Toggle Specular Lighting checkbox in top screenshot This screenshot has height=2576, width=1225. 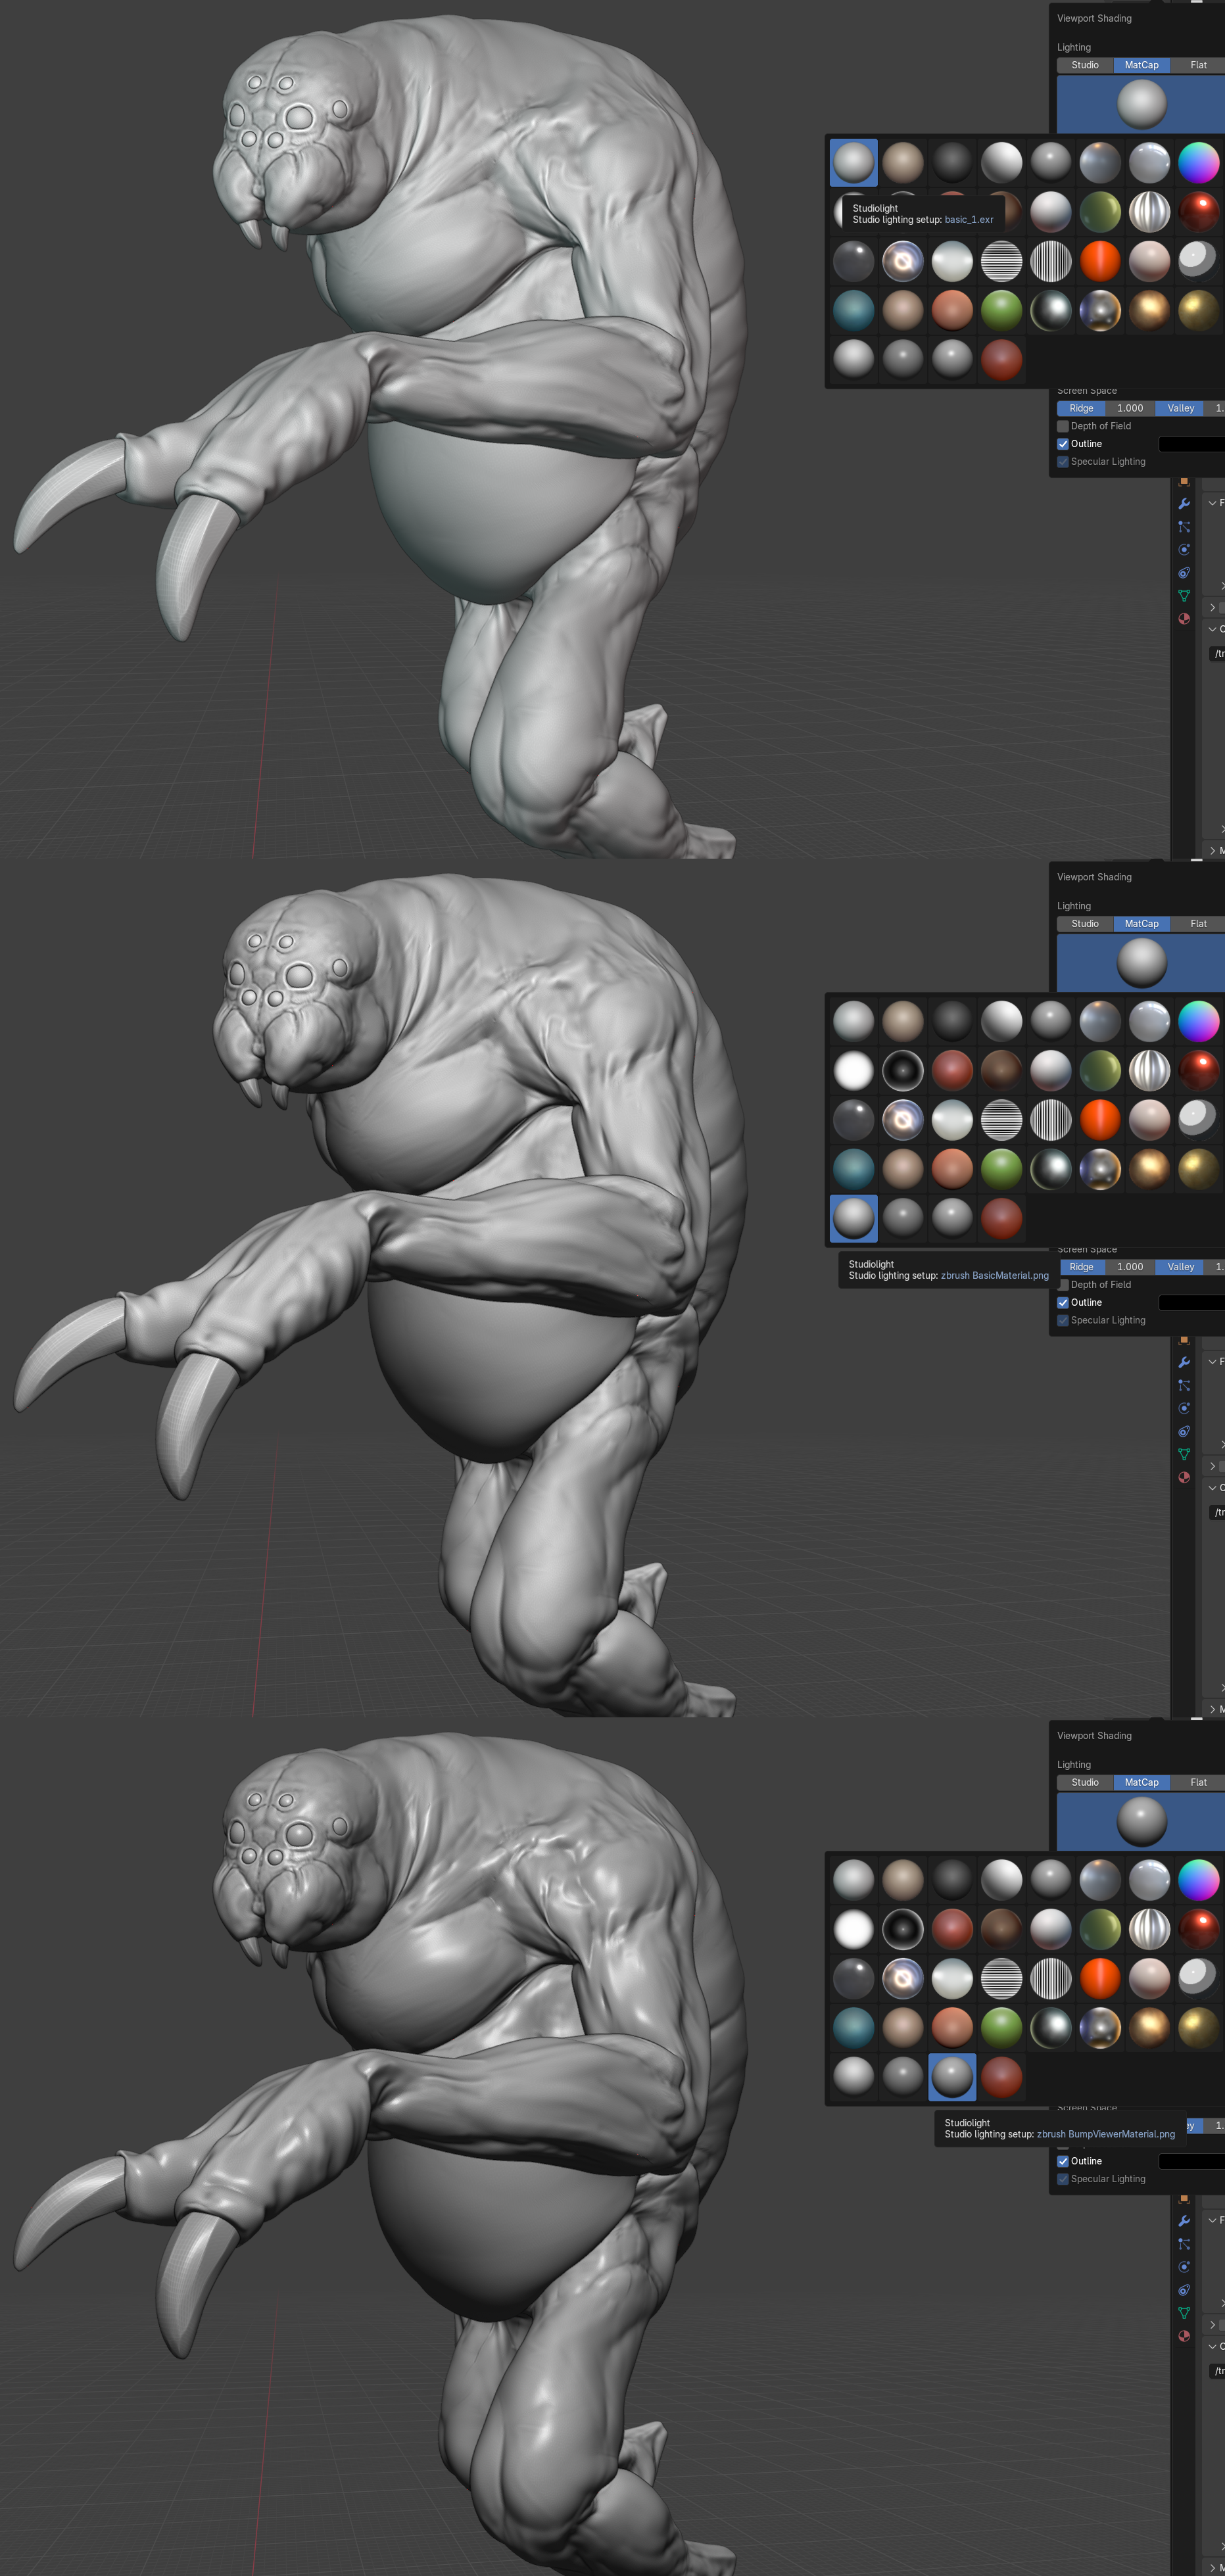(1063, 462)
